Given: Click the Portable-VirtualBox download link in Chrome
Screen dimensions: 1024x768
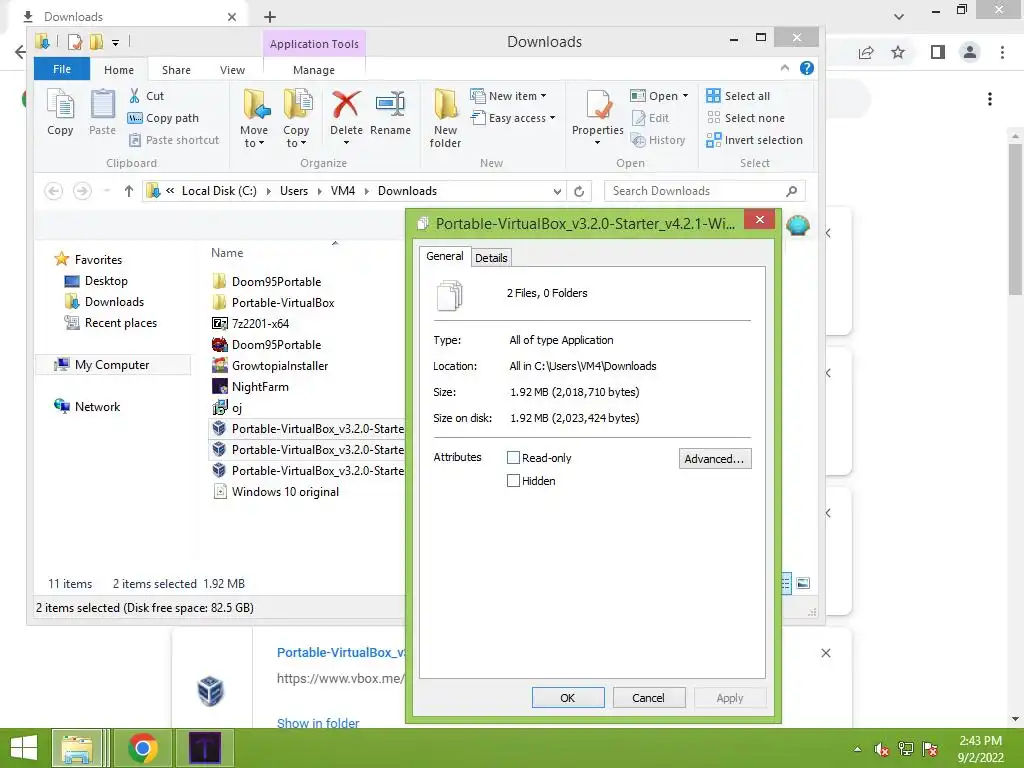Looking at the screenshot, I should 341,652.
